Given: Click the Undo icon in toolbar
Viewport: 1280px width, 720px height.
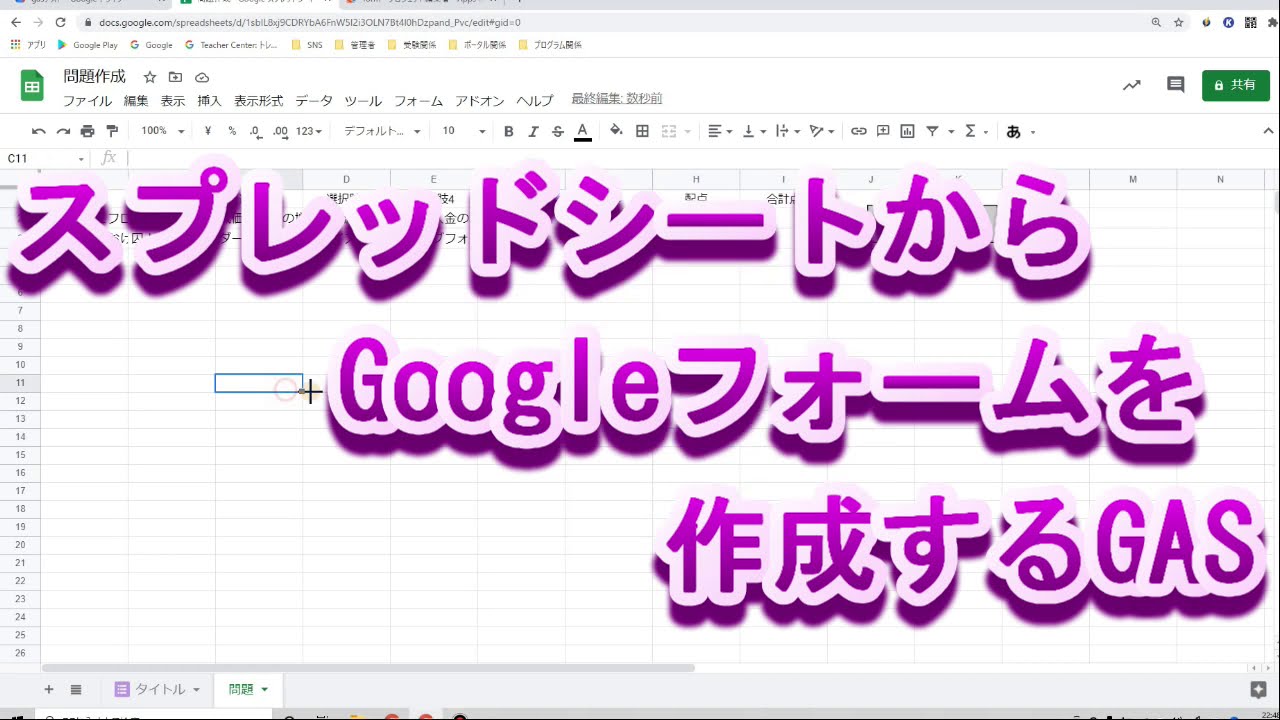Looking at the screenshot, I should (x=39, y=131).
